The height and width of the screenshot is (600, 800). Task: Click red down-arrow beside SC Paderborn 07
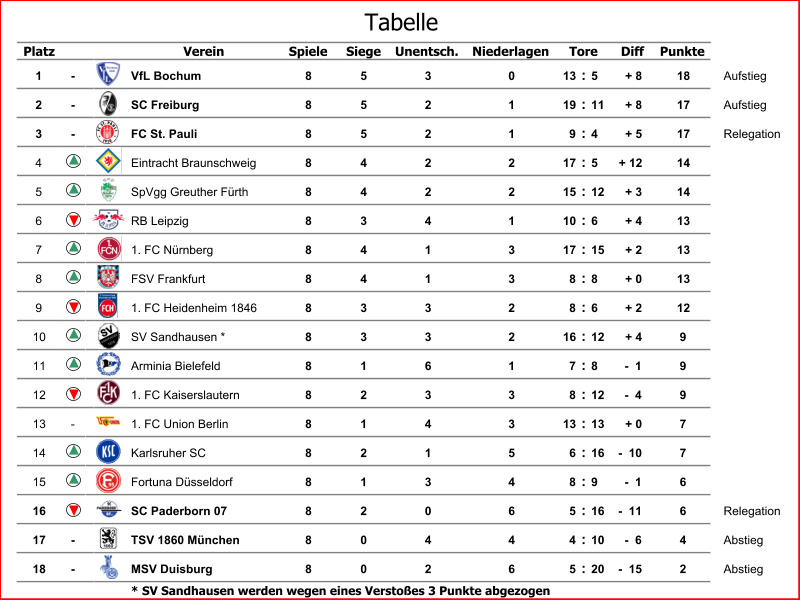coord(73,510)
